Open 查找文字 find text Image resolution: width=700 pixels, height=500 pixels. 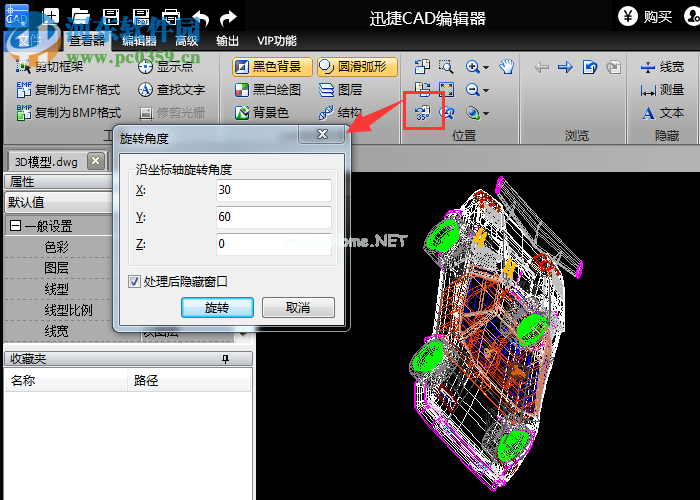171,90
